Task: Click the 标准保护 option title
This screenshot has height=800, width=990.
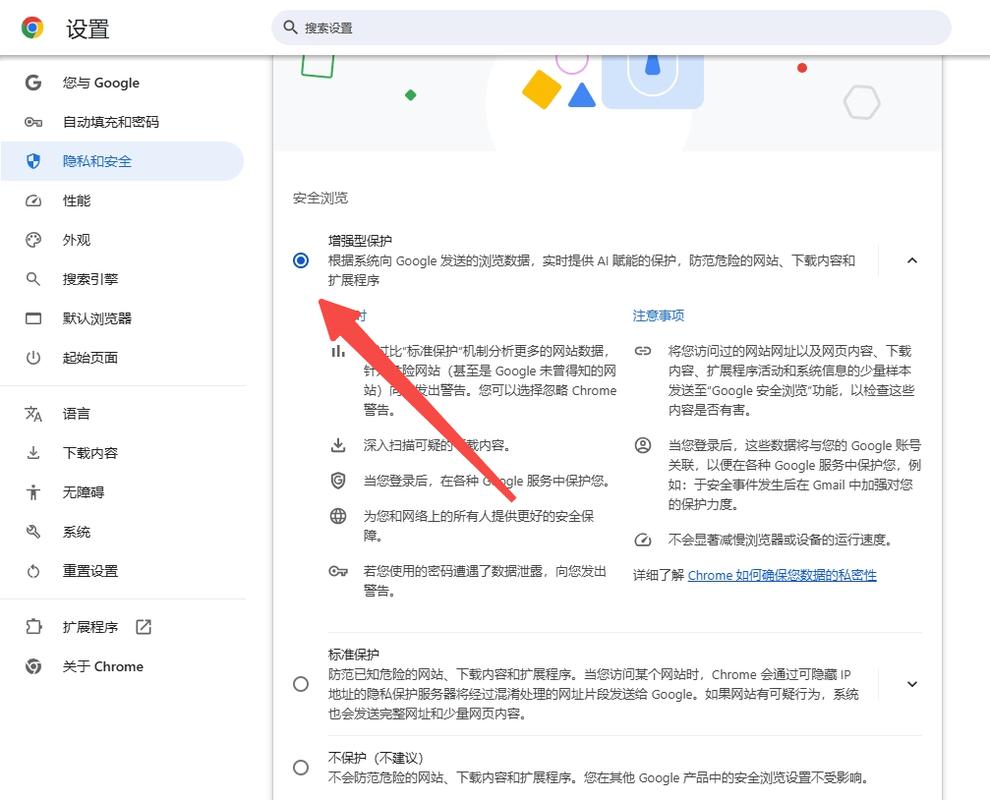Action: 354,654
